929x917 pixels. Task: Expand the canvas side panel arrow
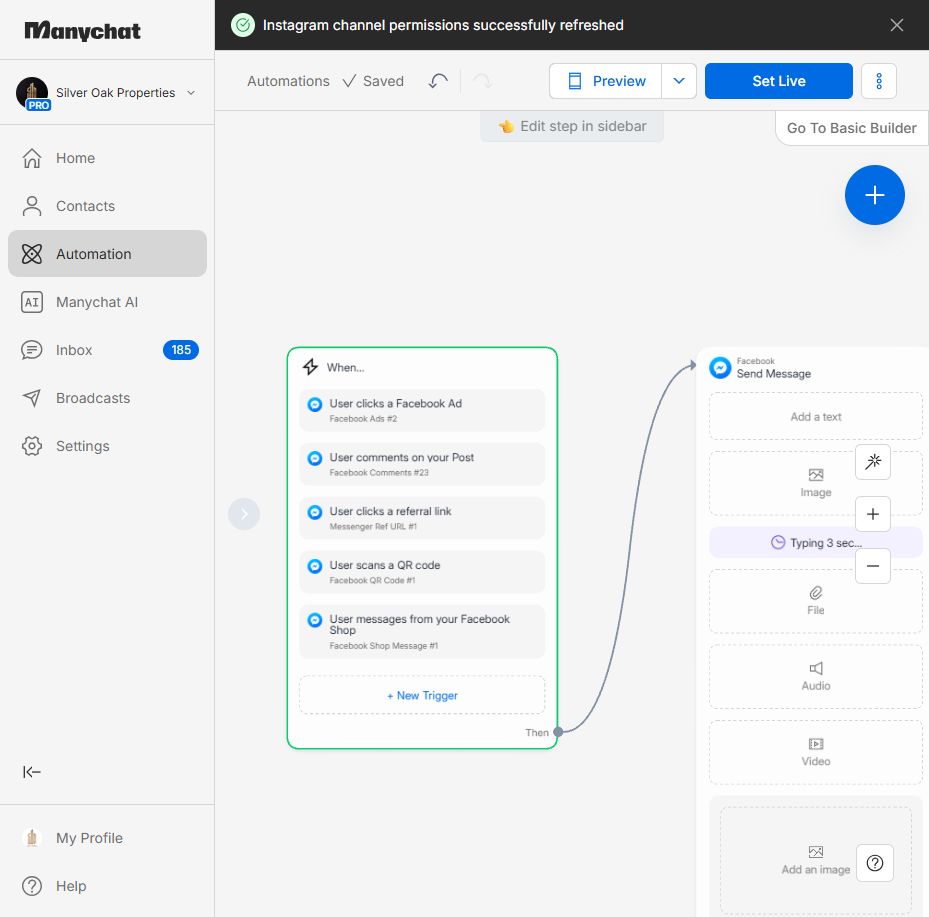(244, 514)
